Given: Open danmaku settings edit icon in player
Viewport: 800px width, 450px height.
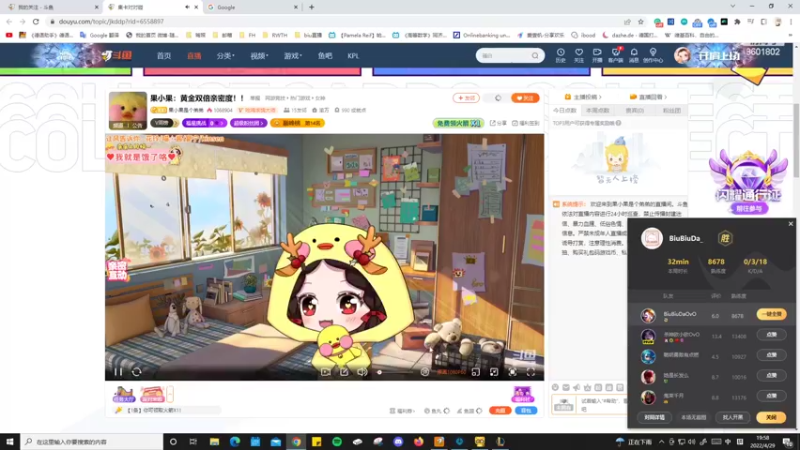Looking at the screenshot, I should [x=344, y=372].
